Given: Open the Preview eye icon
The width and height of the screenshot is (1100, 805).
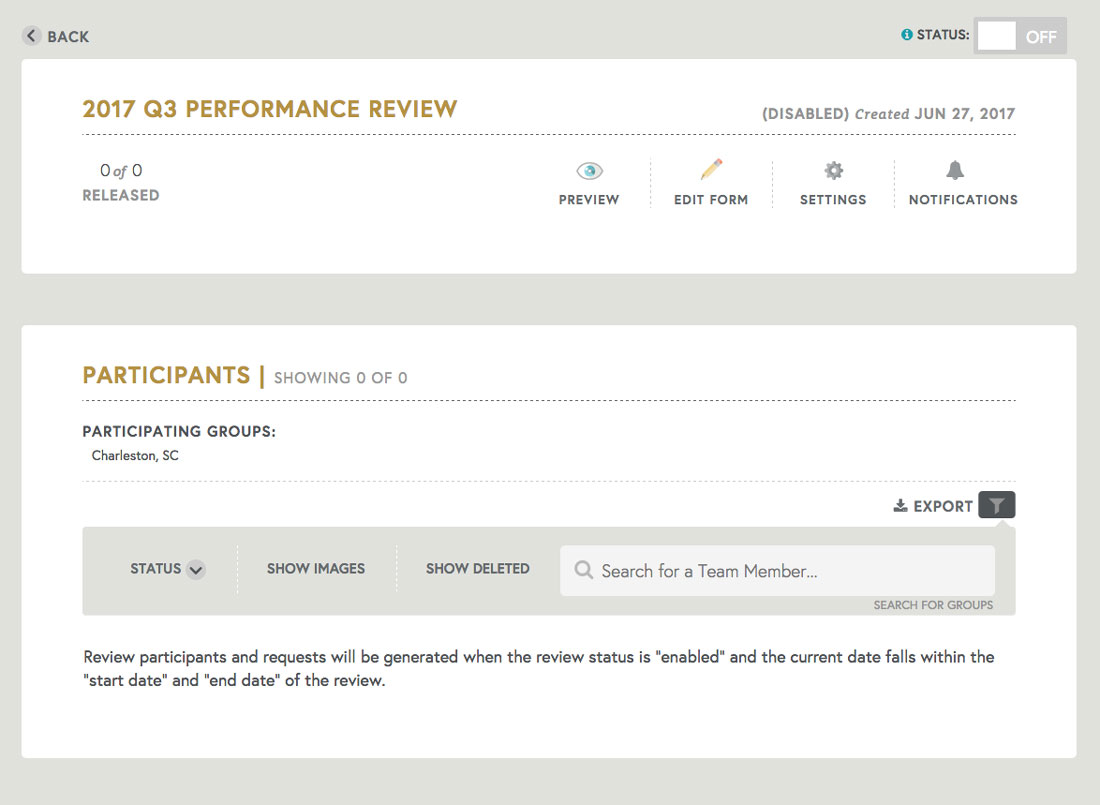Looking at the screenshot, I should coord(588,170).
